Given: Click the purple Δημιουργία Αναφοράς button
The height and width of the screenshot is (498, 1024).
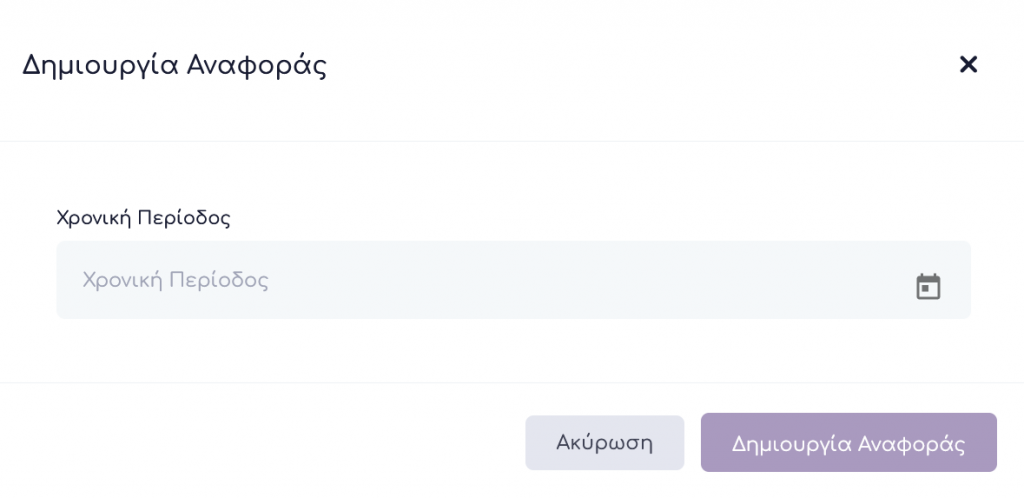Looking at the screenshot, I should pos(848,443).
